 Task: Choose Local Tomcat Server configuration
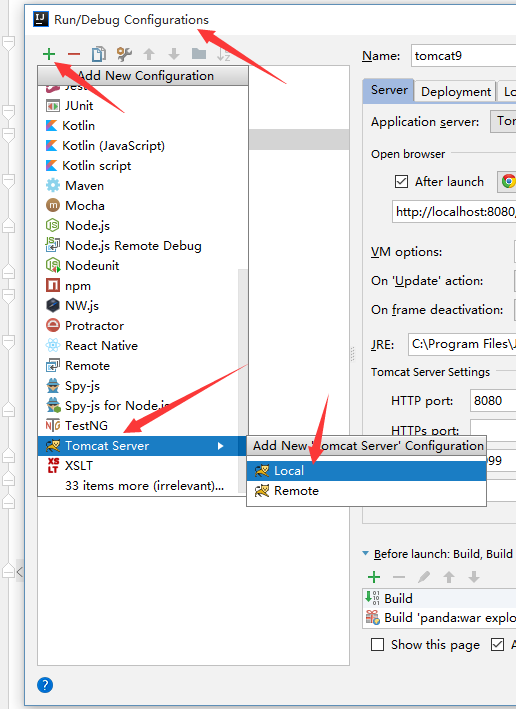(x=366, y=471)
